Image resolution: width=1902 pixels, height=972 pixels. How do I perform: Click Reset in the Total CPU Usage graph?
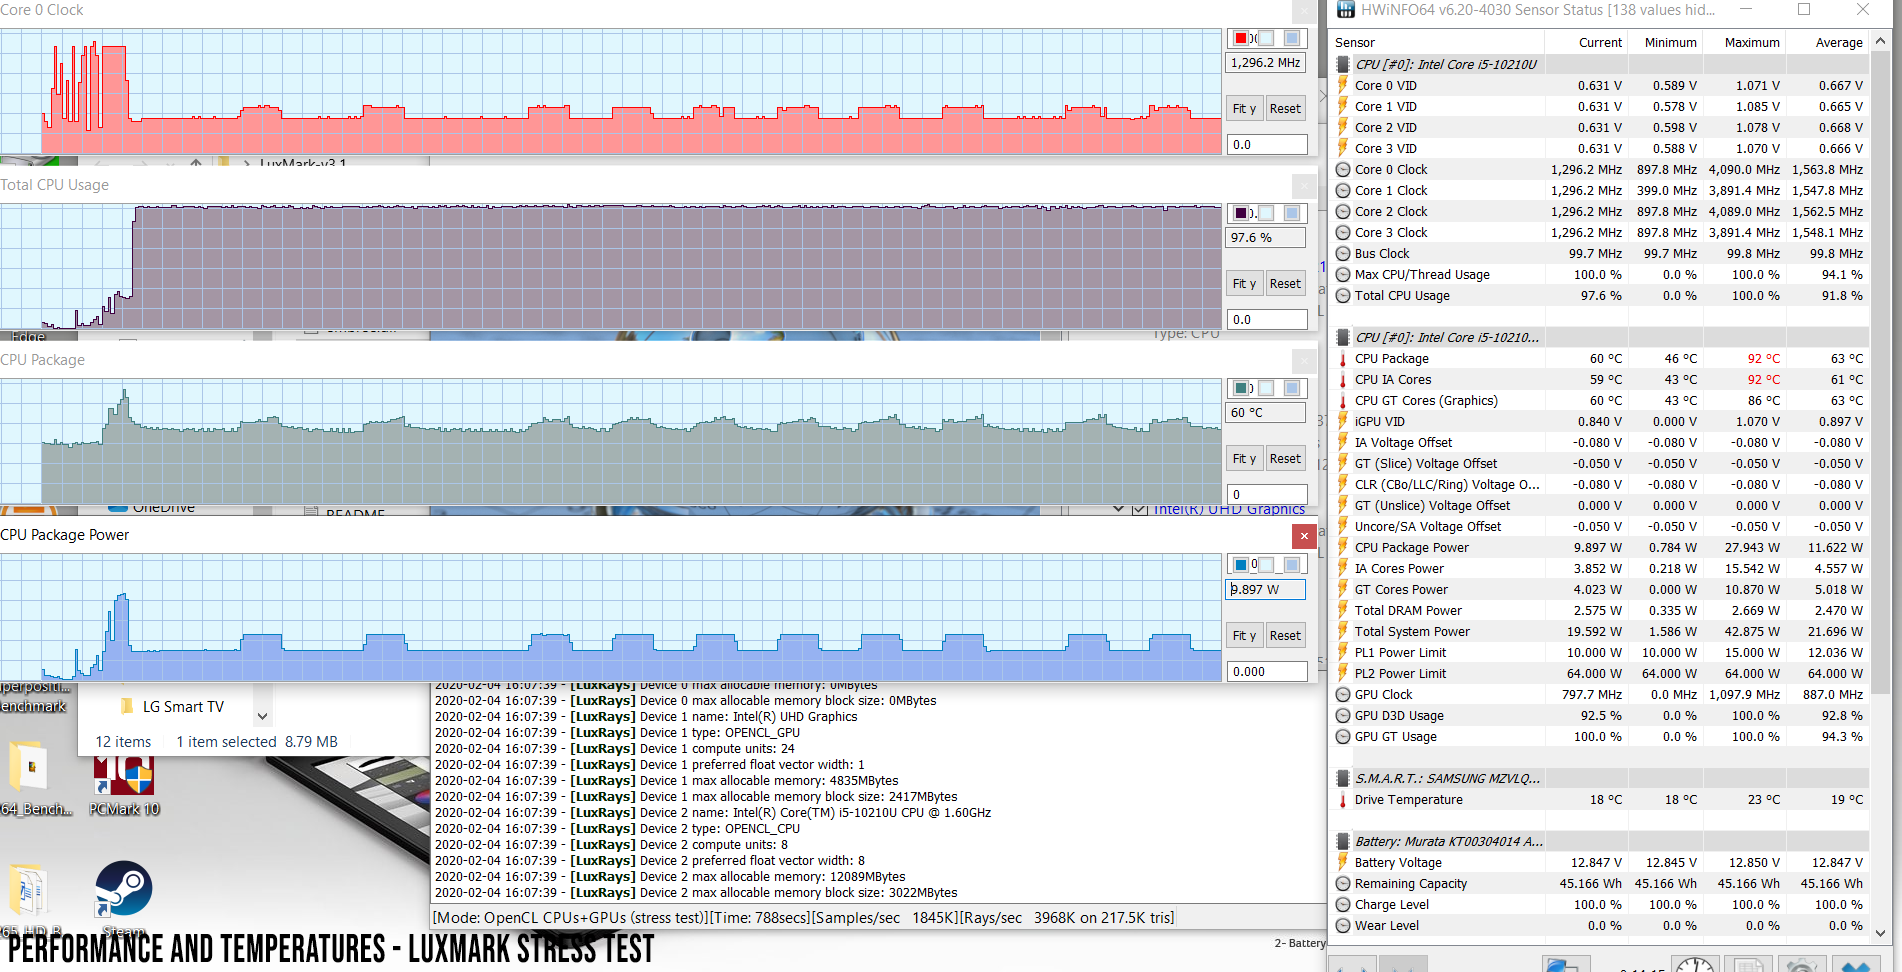[x=1285, y=284]
